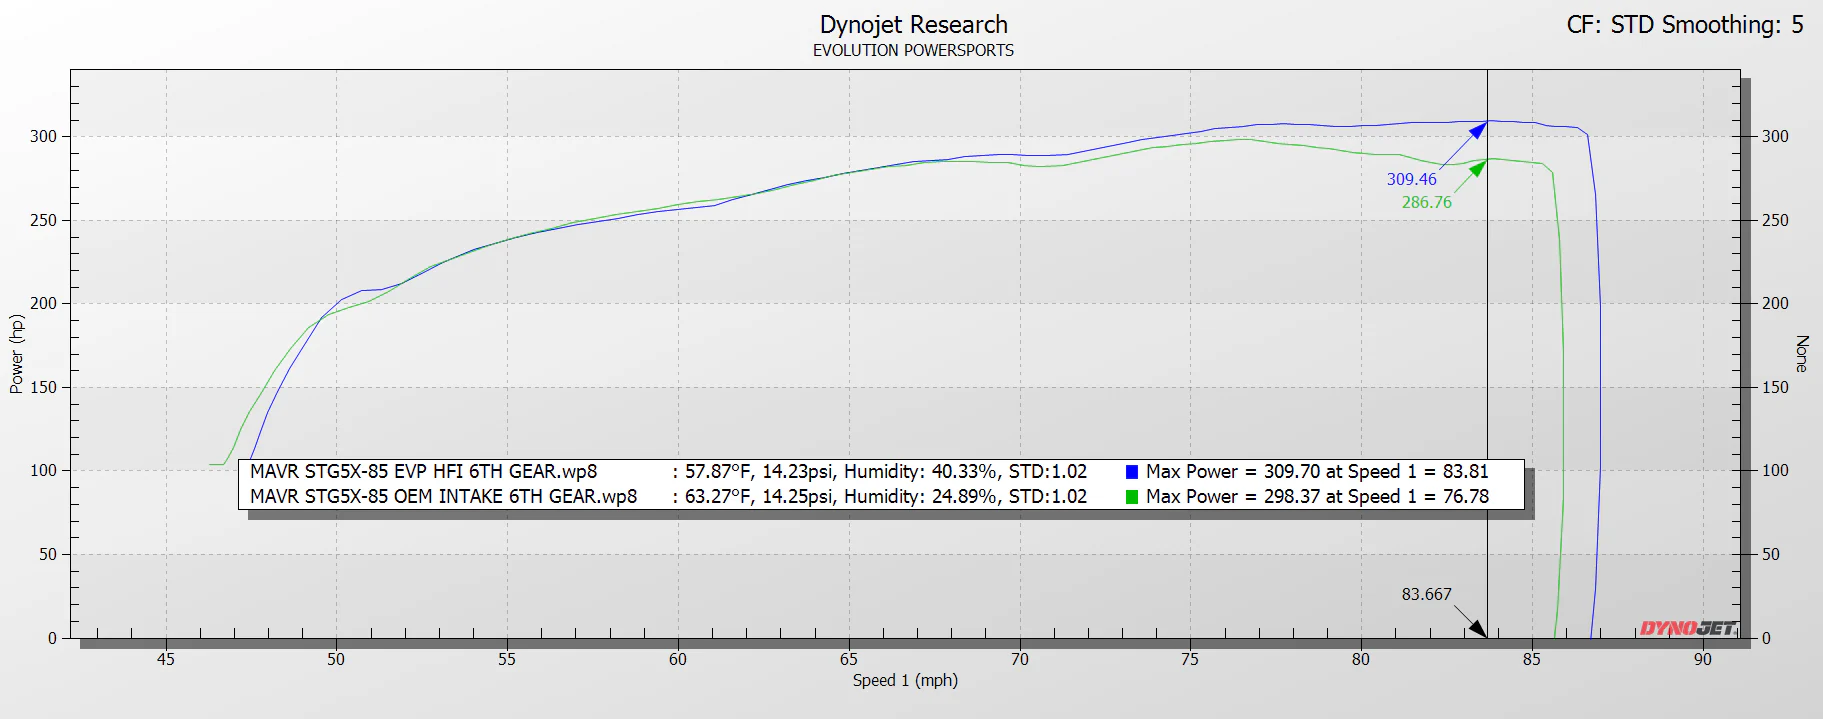Click the 309.46 blue value label
This screenshot has width=1823, height=719.
tap(1411, 180)
